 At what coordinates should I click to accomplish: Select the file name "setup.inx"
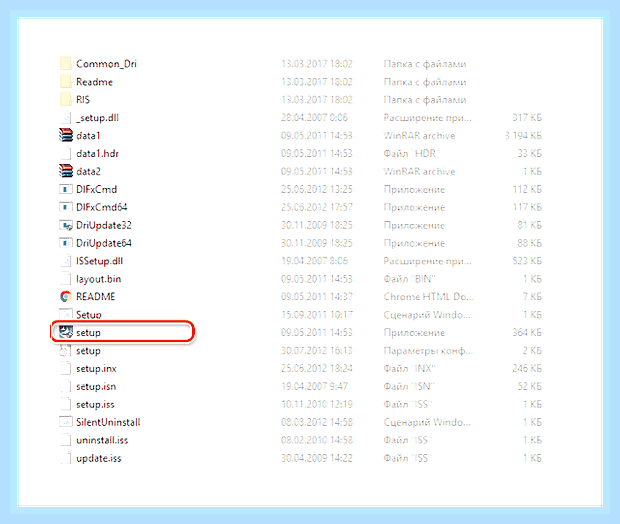point(96,369)
